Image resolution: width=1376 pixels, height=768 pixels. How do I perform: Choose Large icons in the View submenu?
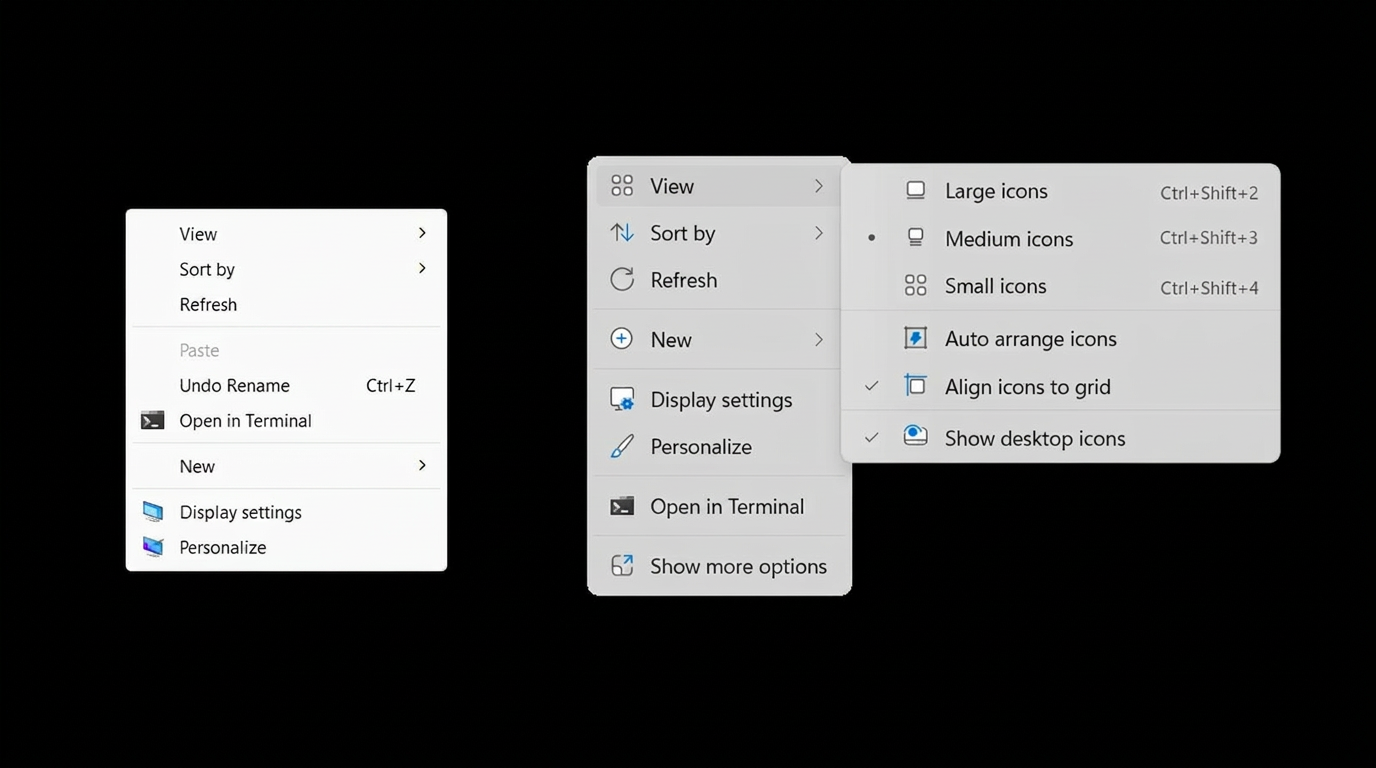coord(1060,191)
